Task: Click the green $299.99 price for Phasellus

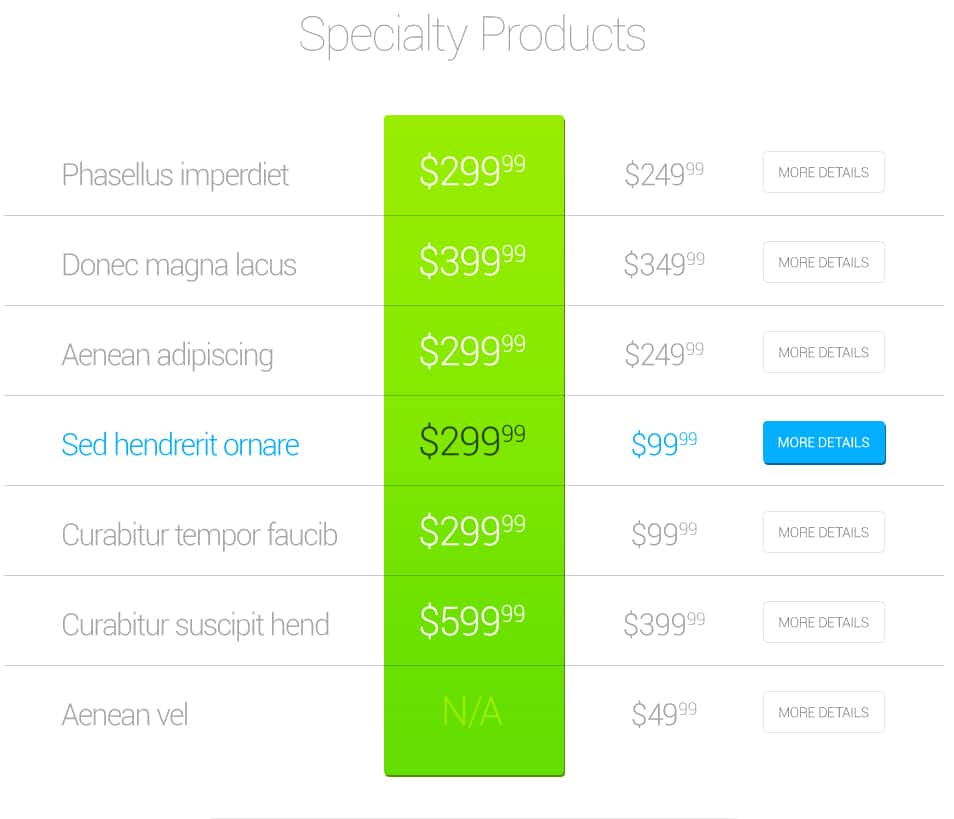Action: [474, 170]
